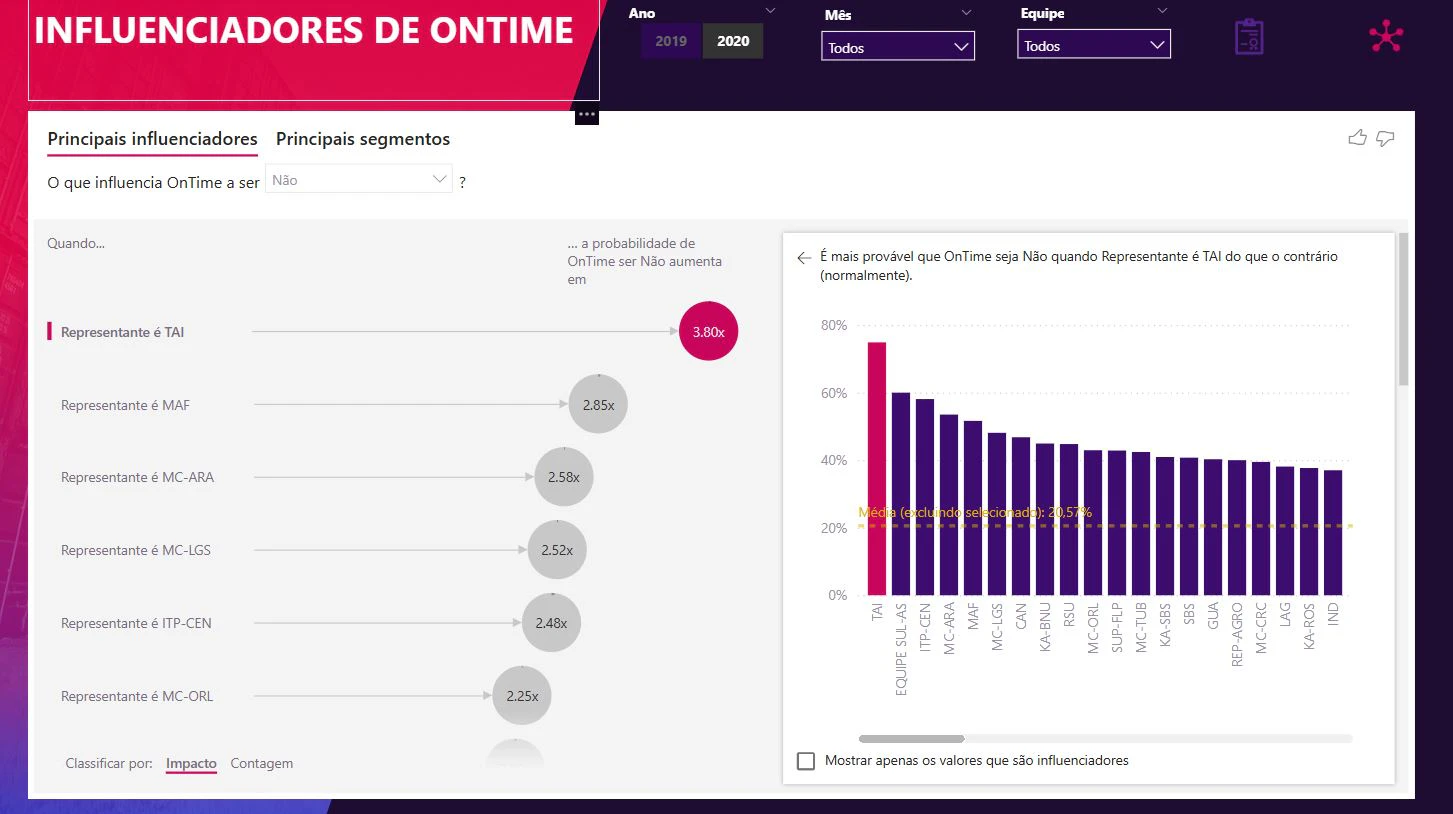Click the IND bar in chart
The height and width of the screenshot is (814, 1453).
coord(1333,533)
